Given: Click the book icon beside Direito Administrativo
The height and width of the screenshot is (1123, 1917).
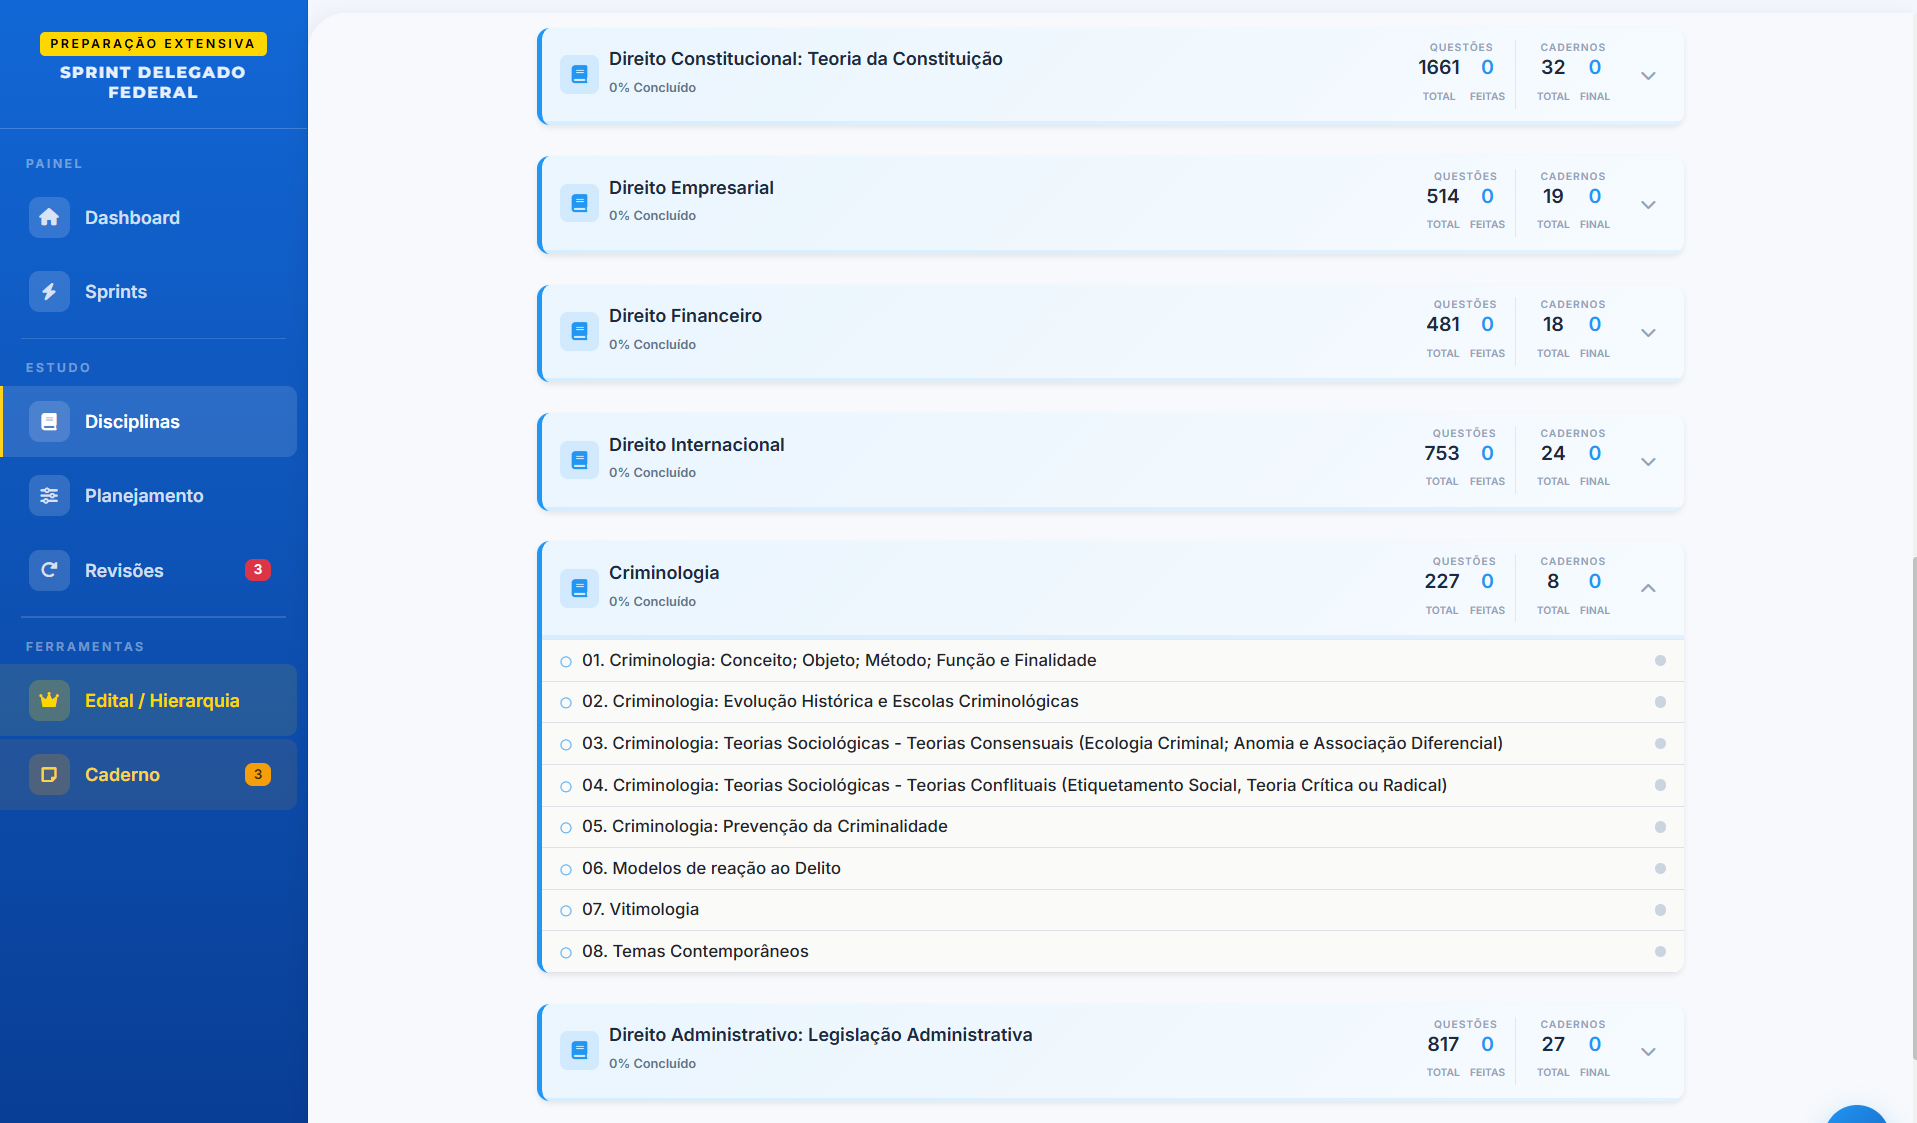Looking at the screenshot, I should [579, 1050].
